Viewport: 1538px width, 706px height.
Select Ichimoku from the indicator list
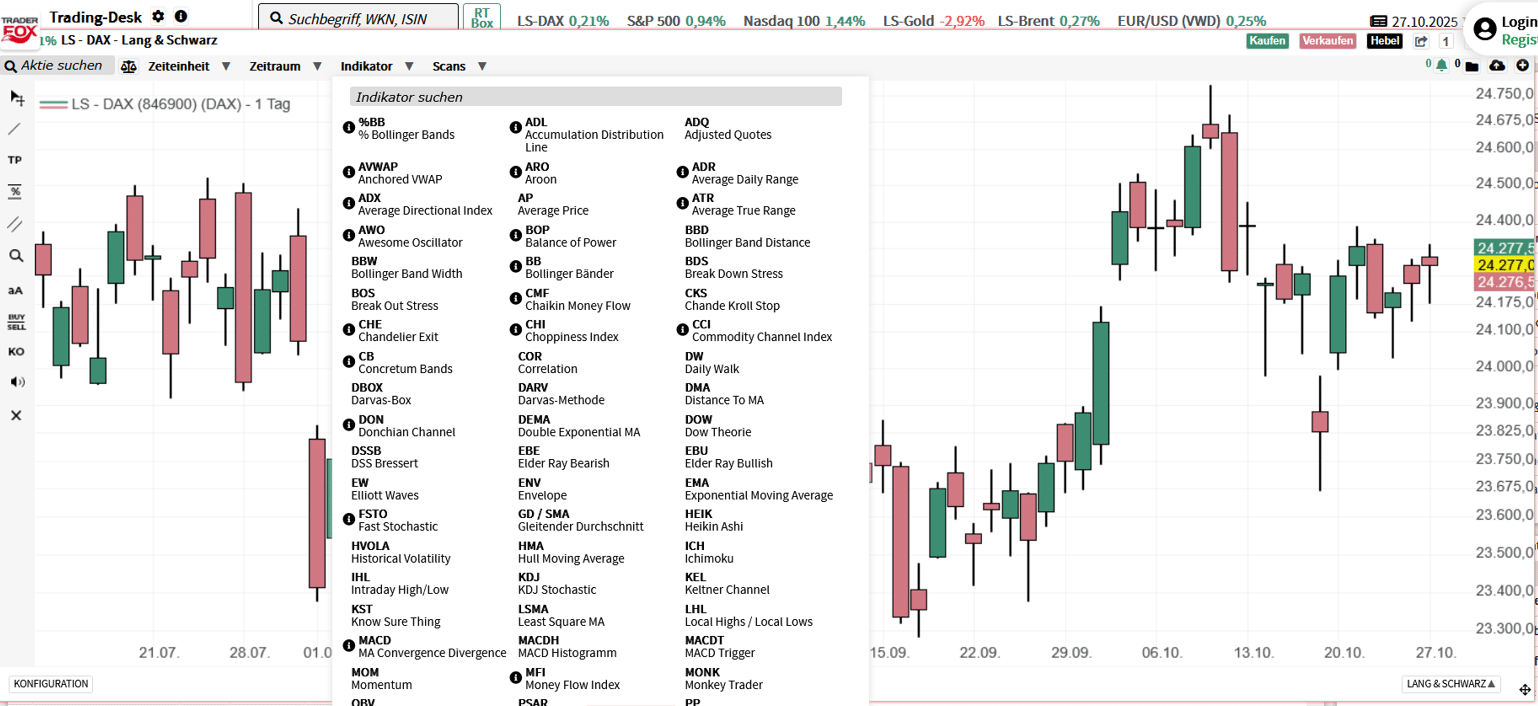click(709, 552)
